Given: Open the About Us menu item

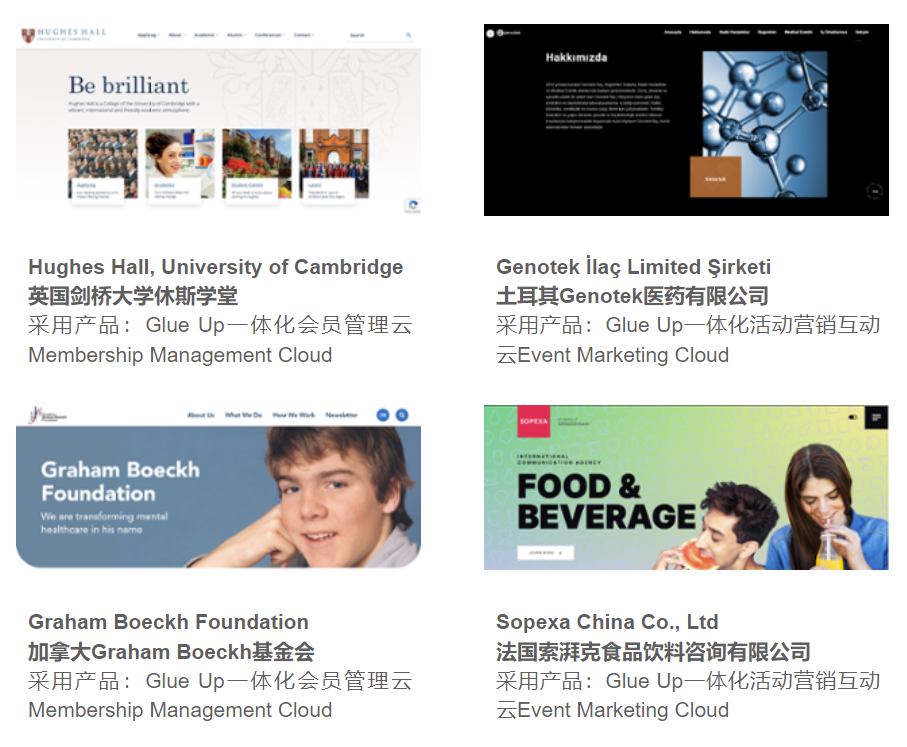Looking at the screenshot, I should (201, 415).
